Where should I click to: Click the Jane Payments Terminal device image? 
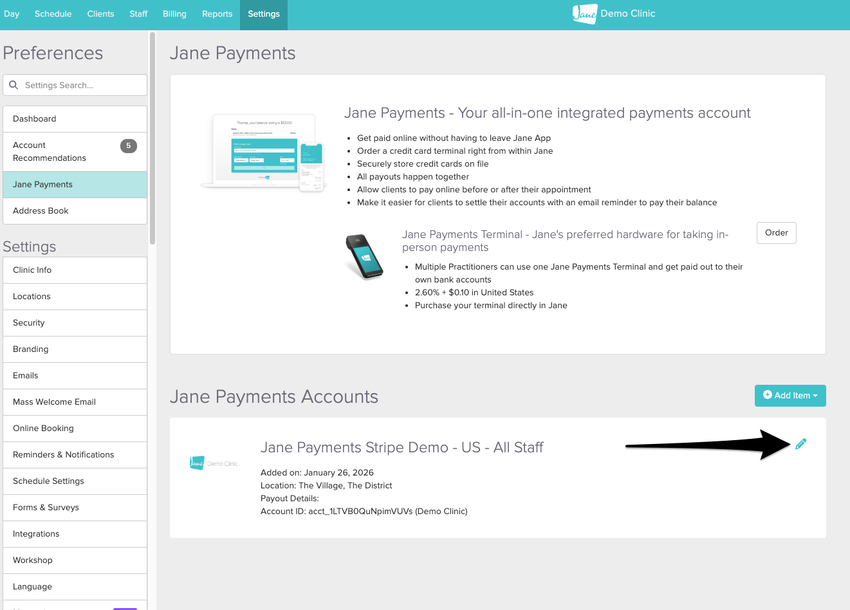(x=364, y=257)
